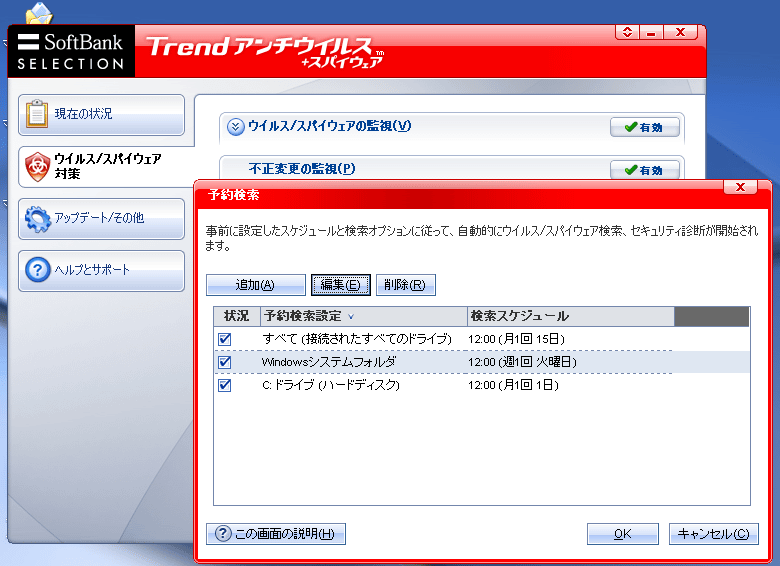Click the 12:00 (週1回 火曜日) schedule cell
This screenshot has width=780, height=566.
click(x=522, y=362)
